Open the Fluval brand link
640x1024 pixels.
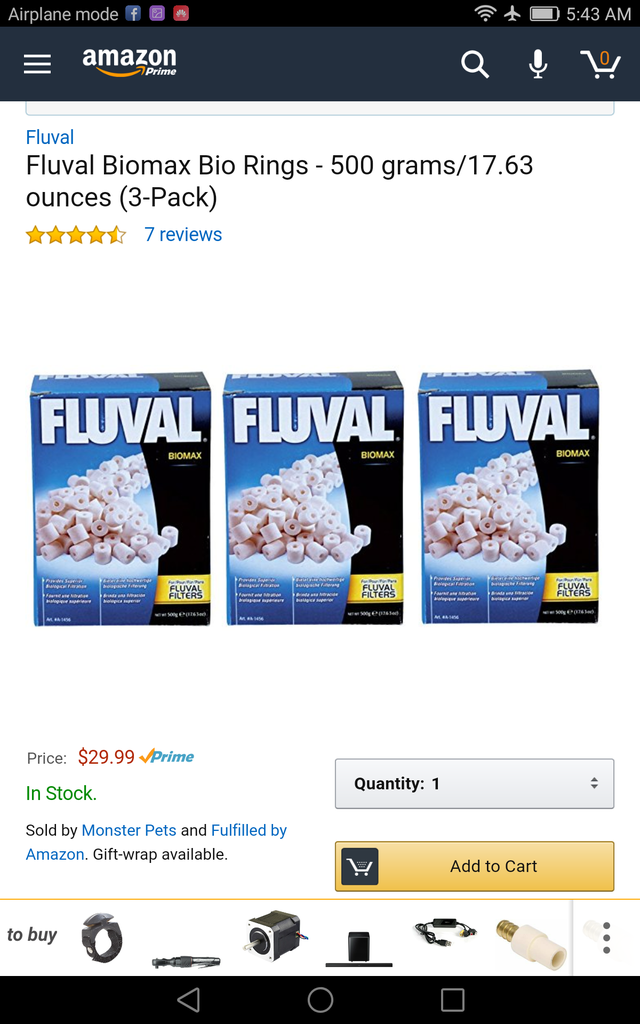pos(50,137)
